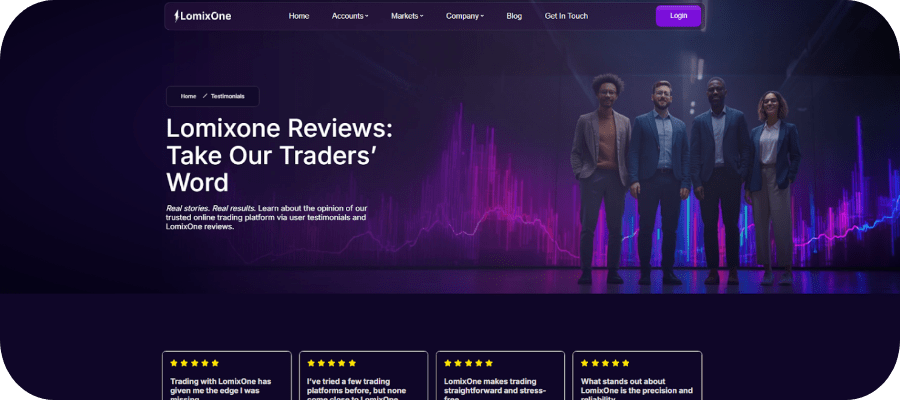Go to Home in the top navigation
The image size is (900, 400).
299,16
